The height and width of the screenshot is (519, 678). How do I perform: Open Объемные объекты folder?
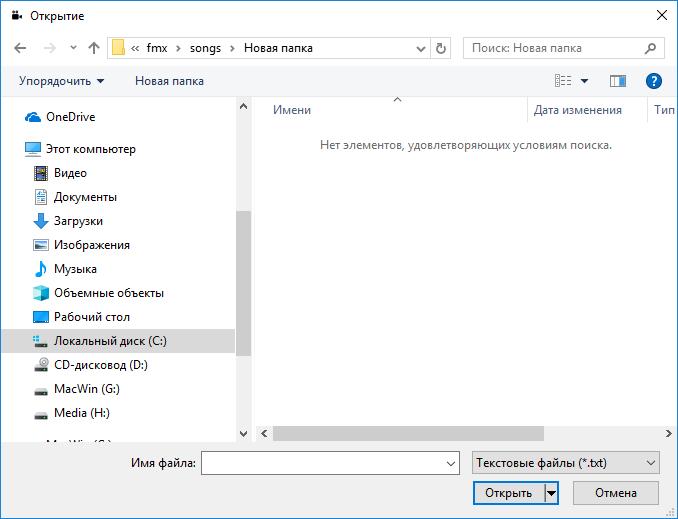[109, 293]
